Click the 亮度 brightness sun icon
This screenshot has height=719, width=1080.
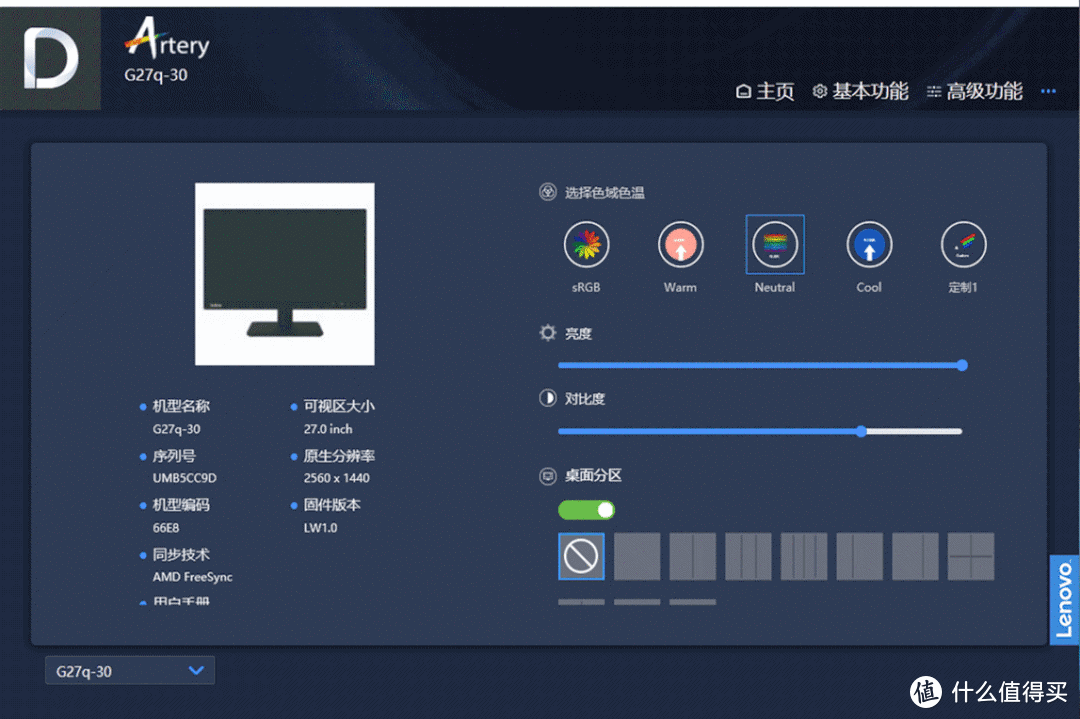548,333
